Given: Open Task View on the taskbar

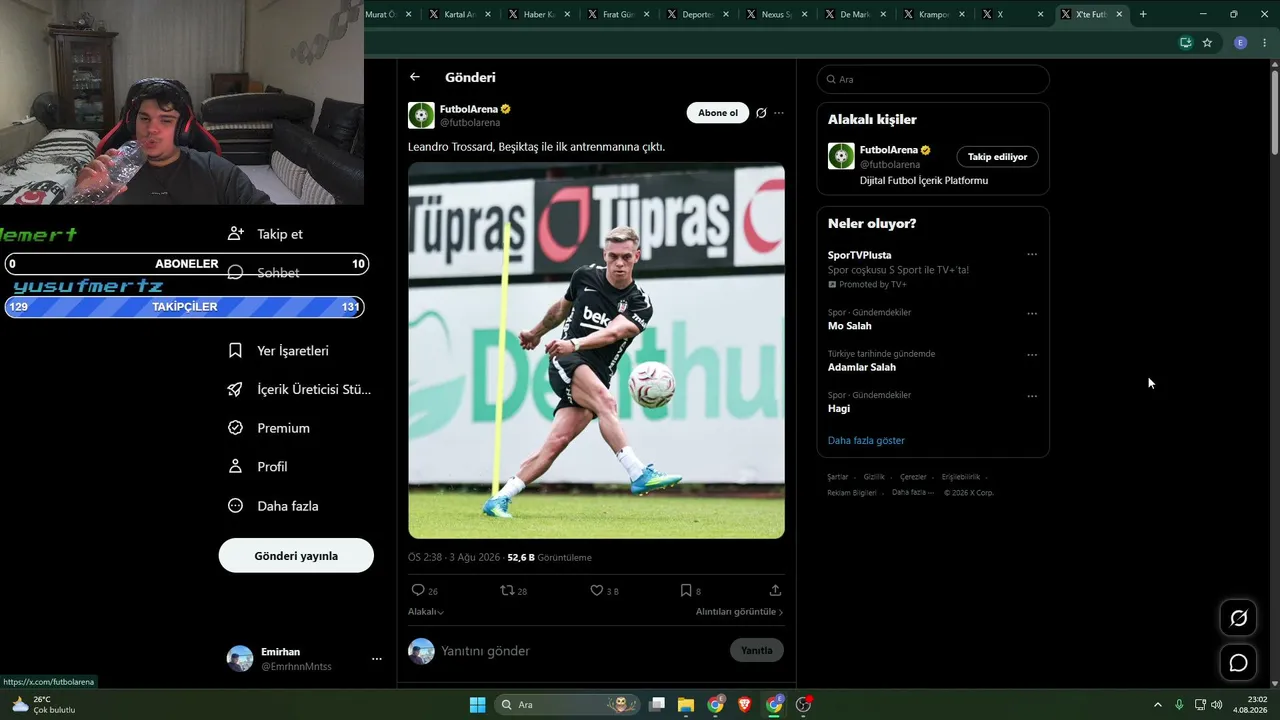Looking at the screenshot, I should point(657,705).
